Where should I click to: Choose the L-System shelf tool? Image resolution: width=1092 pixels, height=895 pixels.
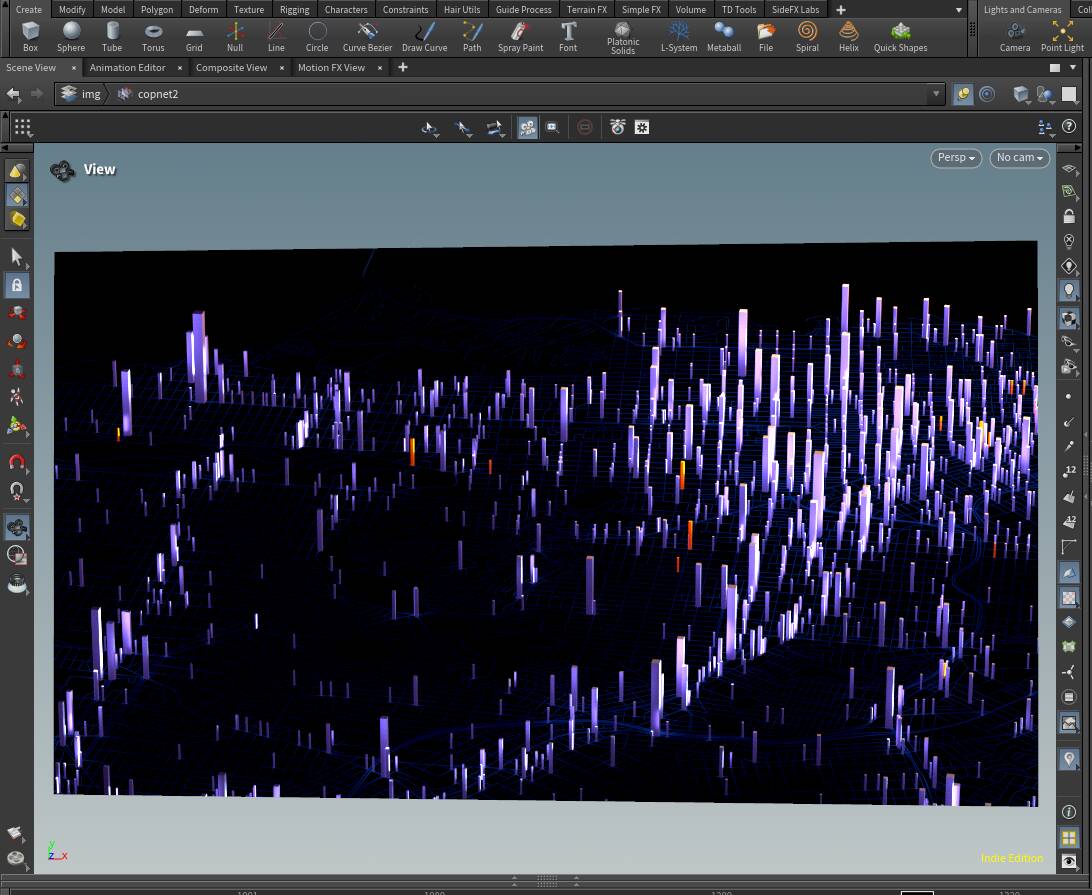coord(679,37)
